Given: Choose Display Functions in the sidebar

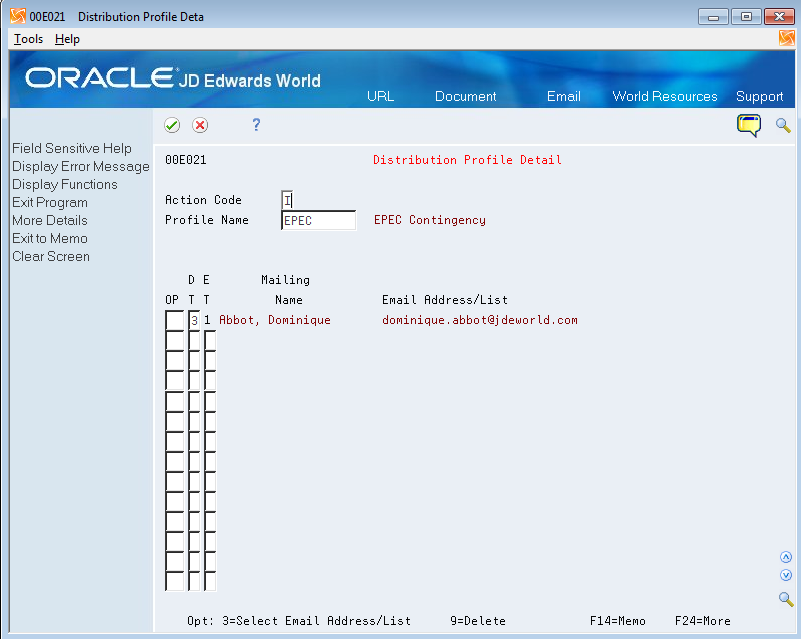Looking at the screenshot, I should pyautogui.click(x=65, y=184).
